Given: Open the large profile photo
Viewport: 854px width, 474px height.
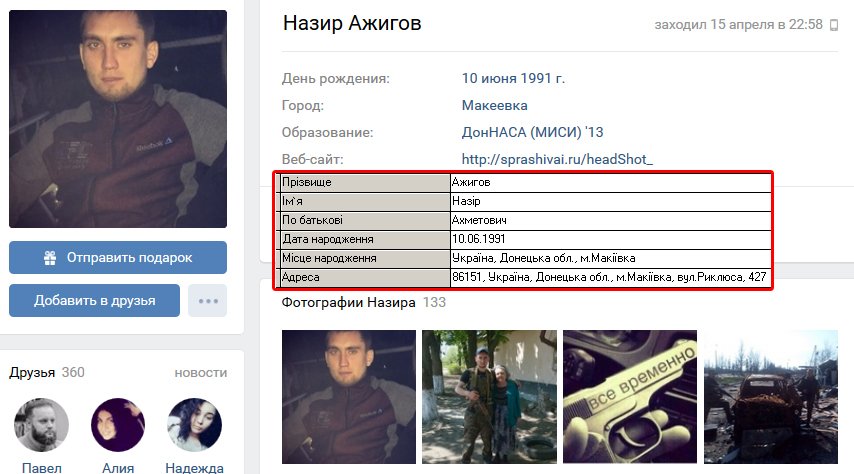Looking at the screenshot, I should (x=118, y=119).
